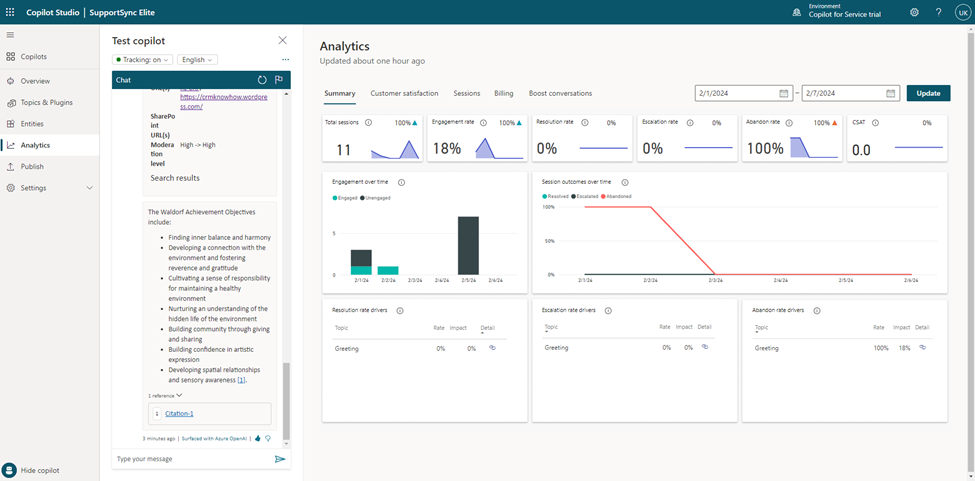This screenshot has width=975, height=481.
Task: Go to Overview in the sidebar
Action: tap(50, 81)
